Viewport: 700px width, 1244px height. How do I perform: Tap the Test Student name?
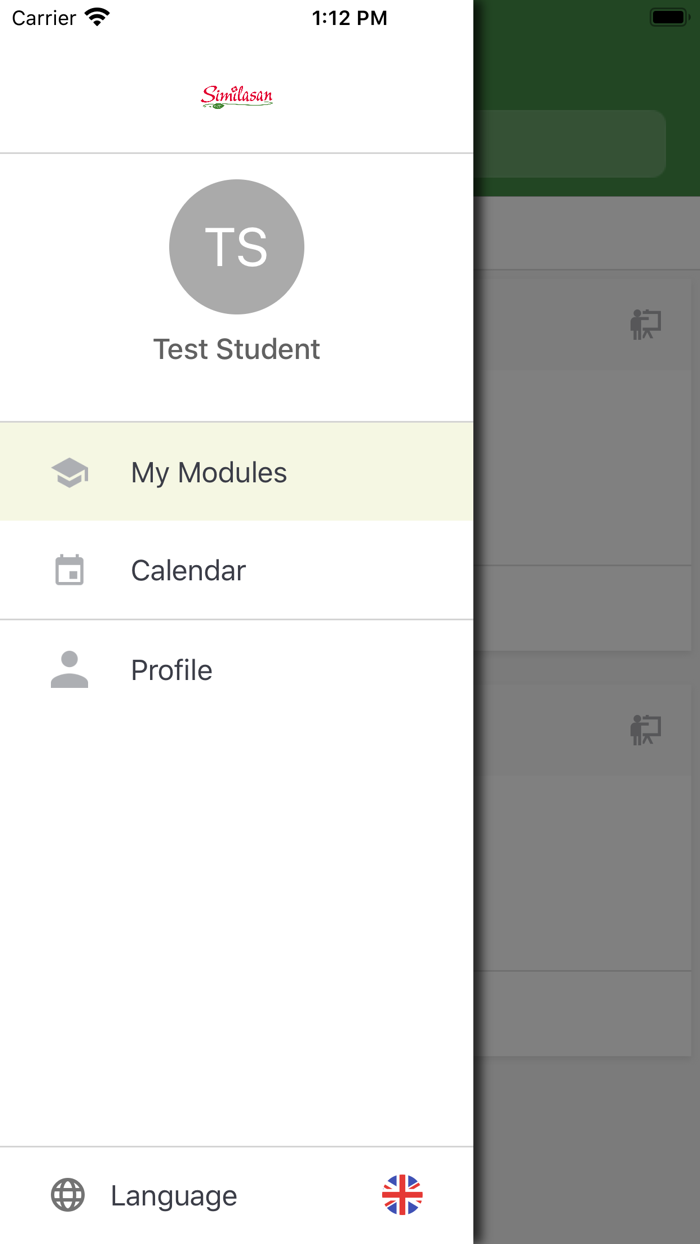[237, 349]
